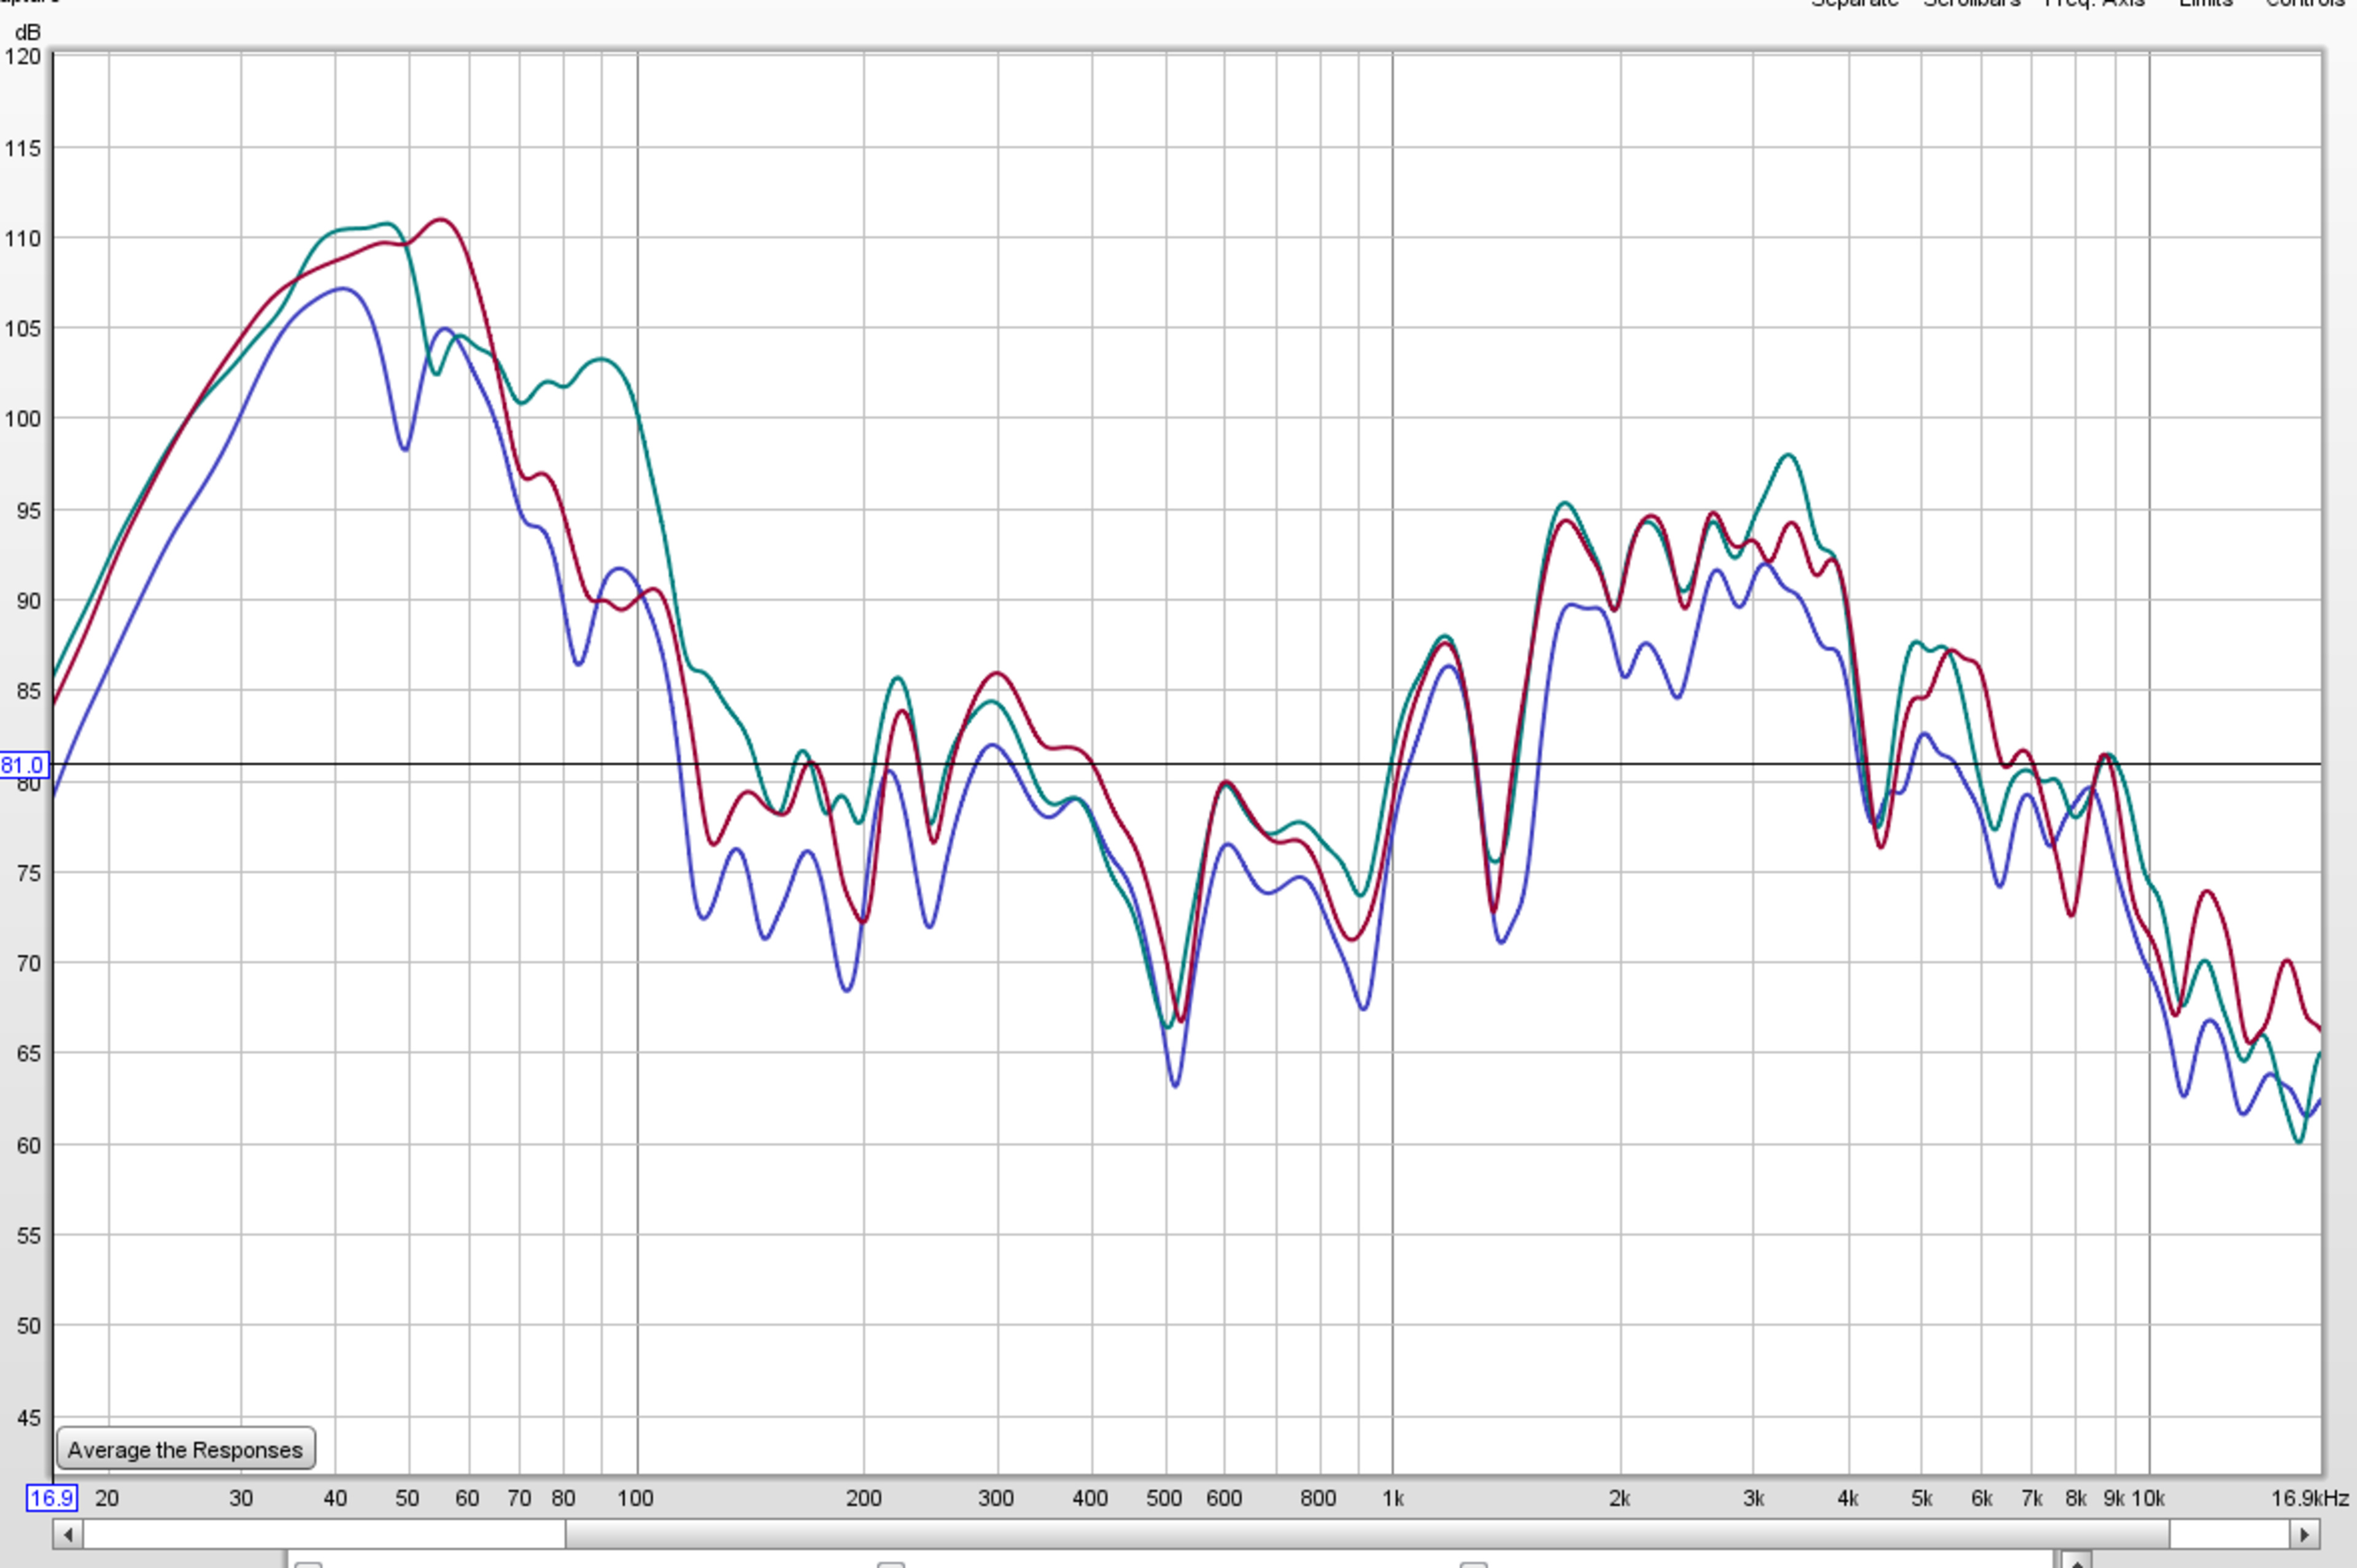Open the Limits graph control
The image size is (2357, 1568).
coord(2205,4)
